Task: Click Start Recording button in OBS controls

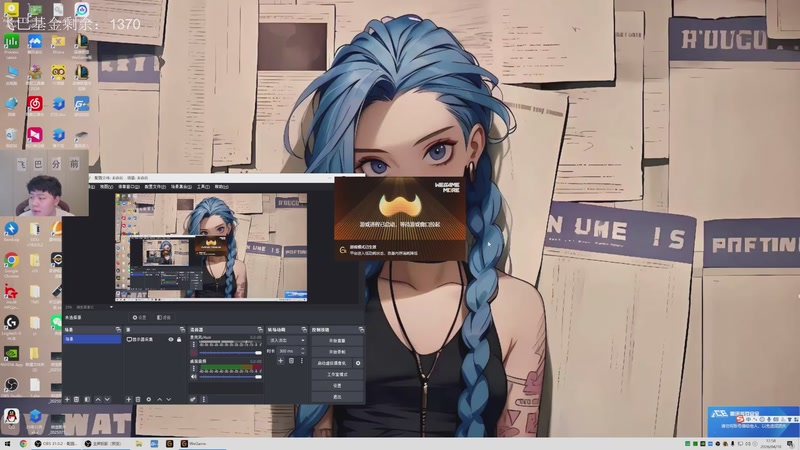Action: (x=337, y=352)
